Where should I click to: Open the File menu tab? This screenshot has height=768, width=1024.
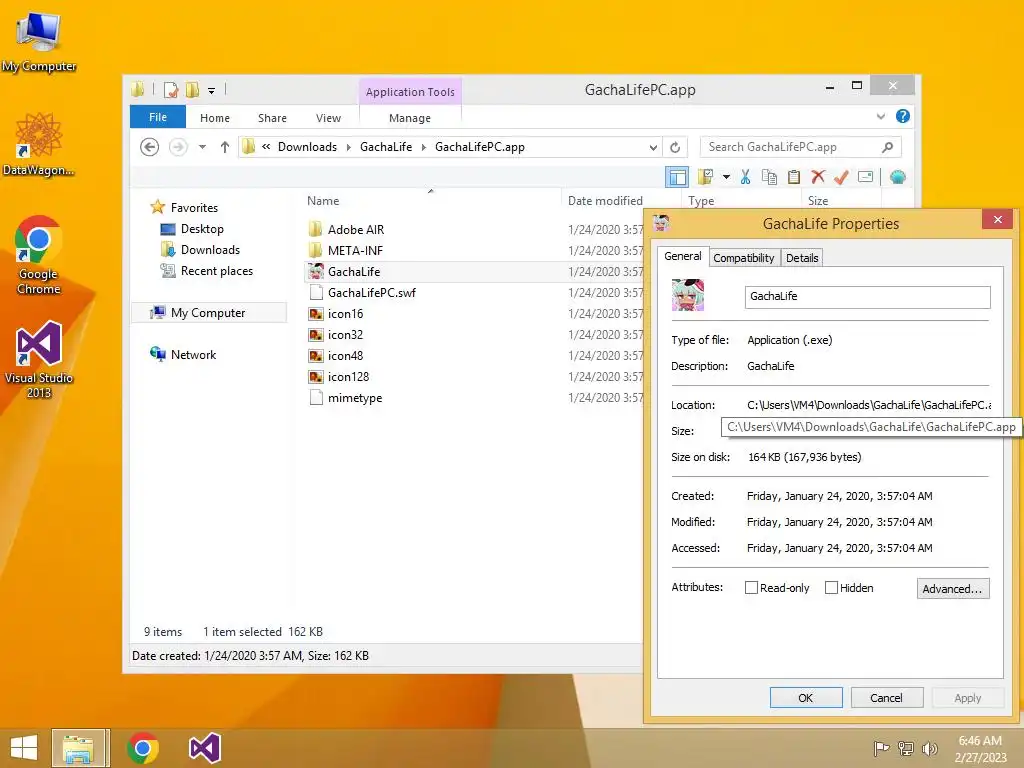point(158,117)
